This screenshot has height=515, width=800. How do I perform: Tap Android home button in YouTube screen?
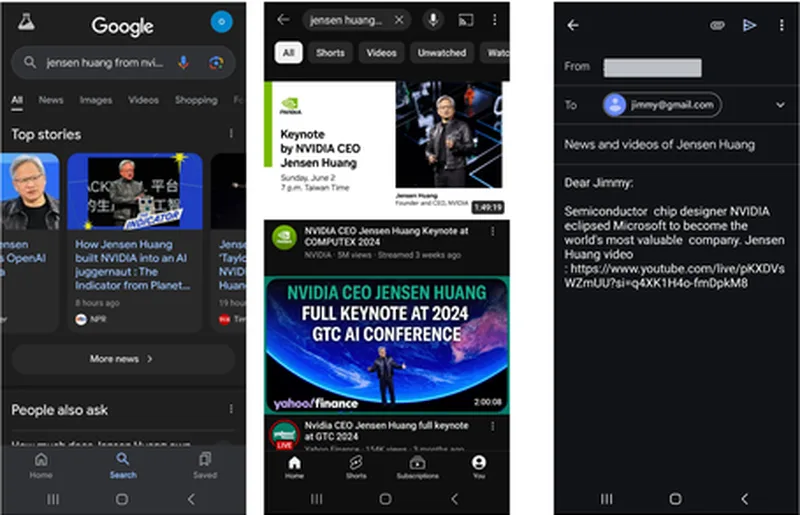(x=385, y=499)
